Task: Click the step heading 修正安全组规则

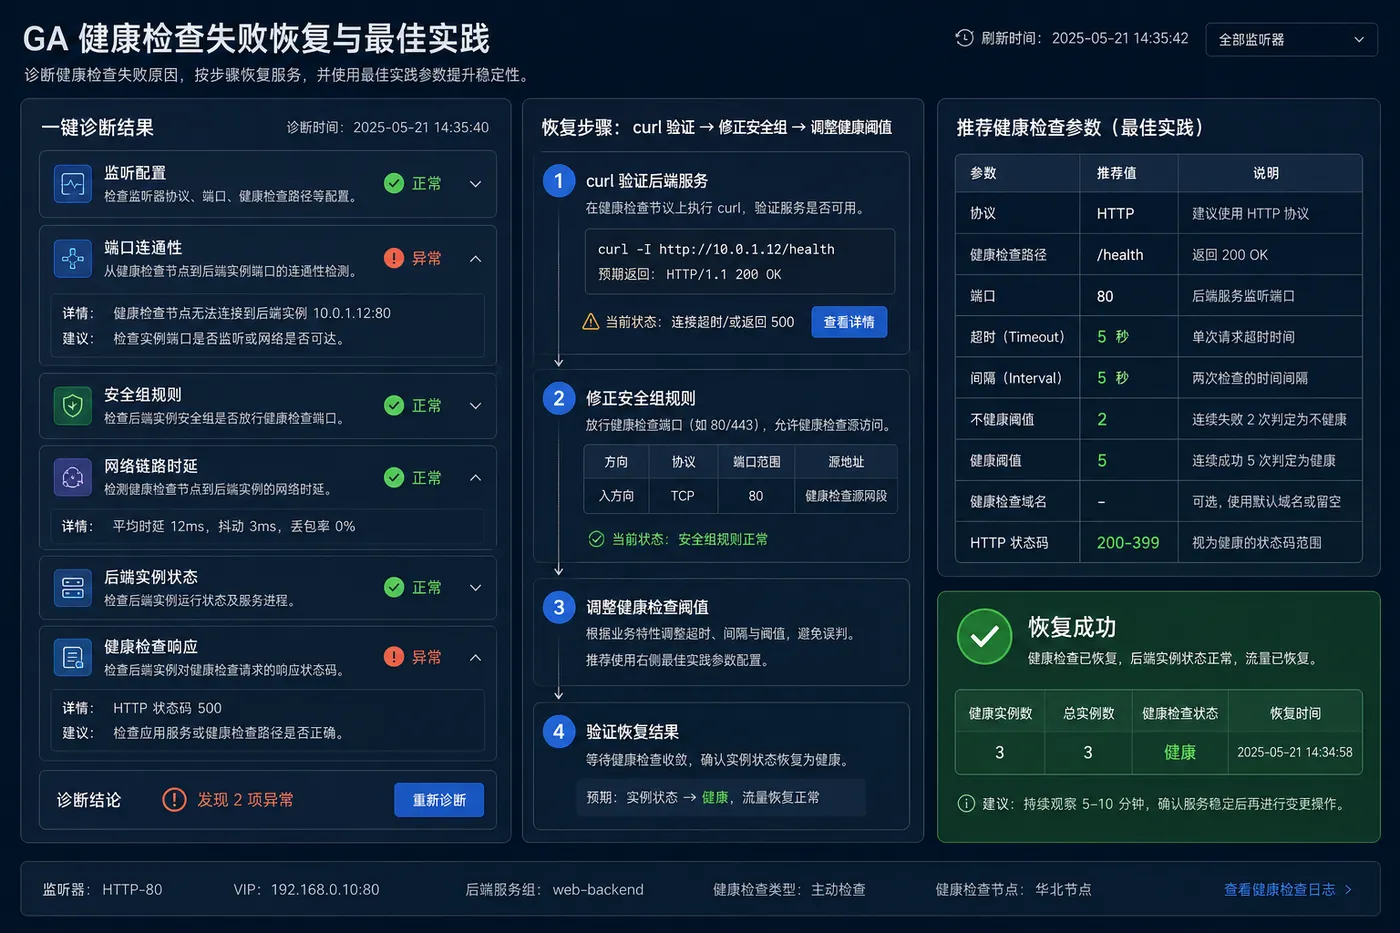Action: [640, 398]
